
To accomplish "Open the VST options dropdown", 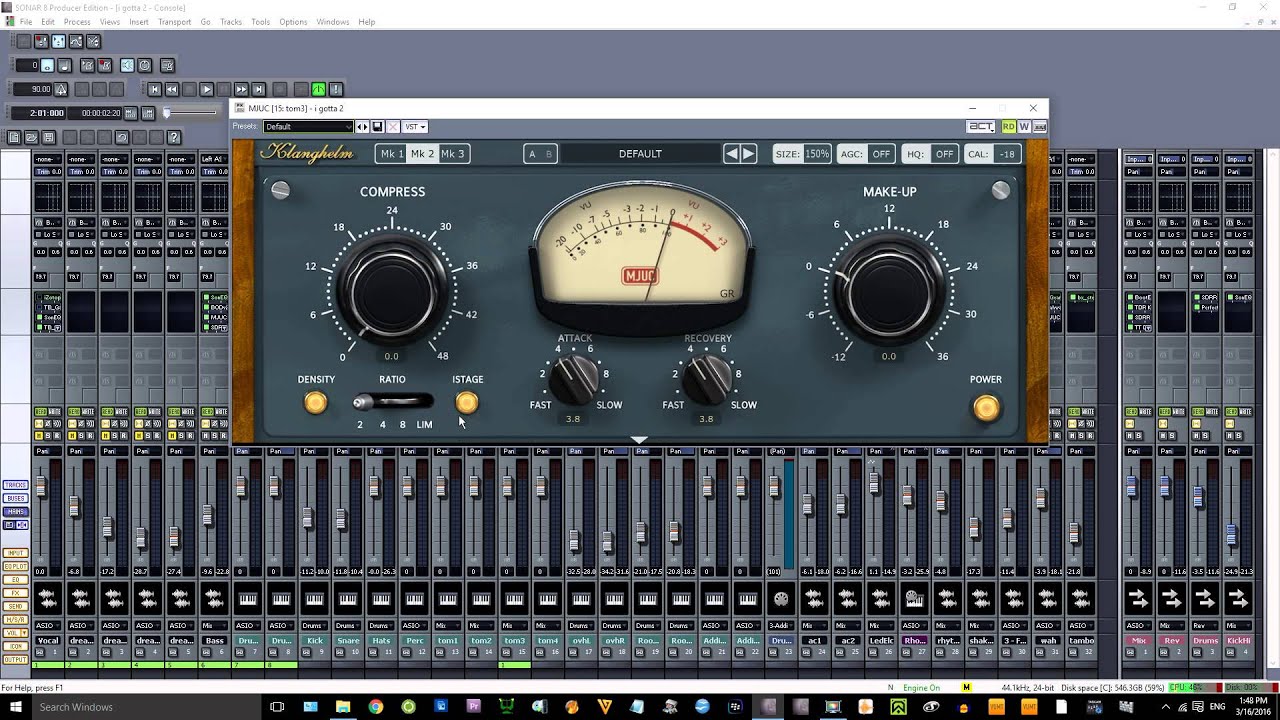I will tap(416, 127).
